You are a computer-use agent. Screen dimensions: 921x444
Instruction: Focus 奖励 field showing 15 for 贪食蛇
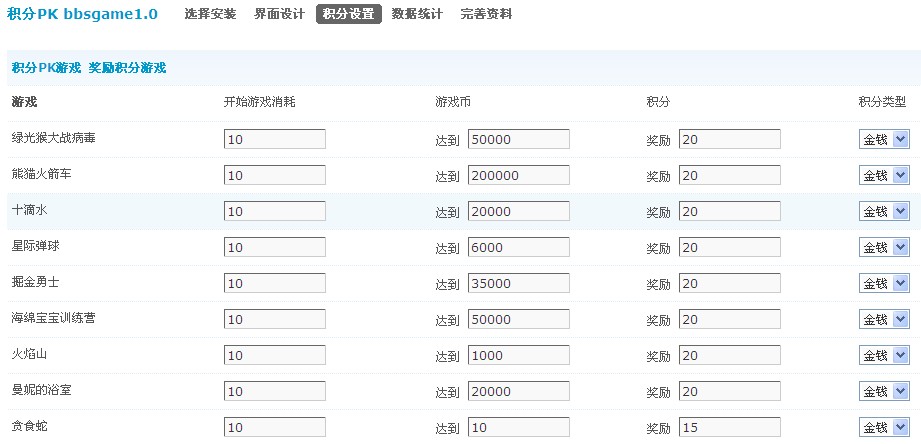730,428
